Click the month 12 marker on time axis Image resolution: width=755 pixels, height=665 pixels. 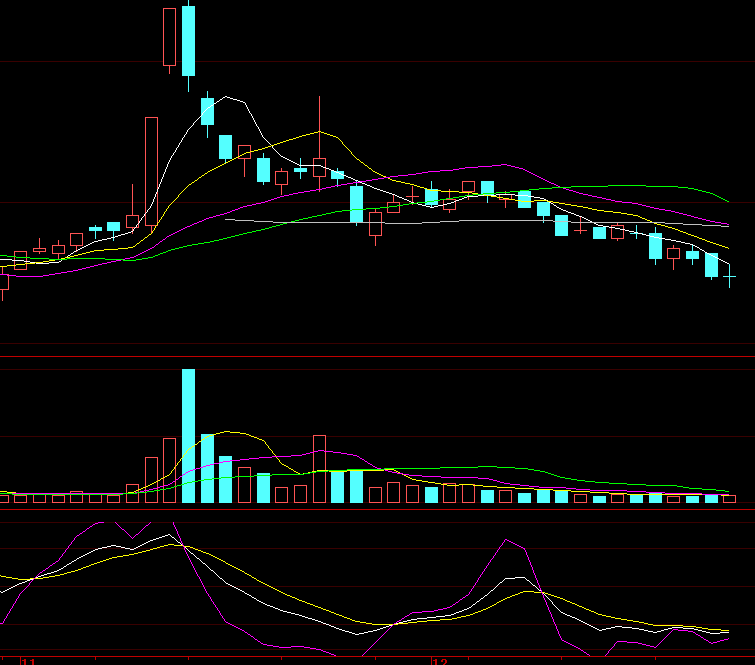click(439, 661)
